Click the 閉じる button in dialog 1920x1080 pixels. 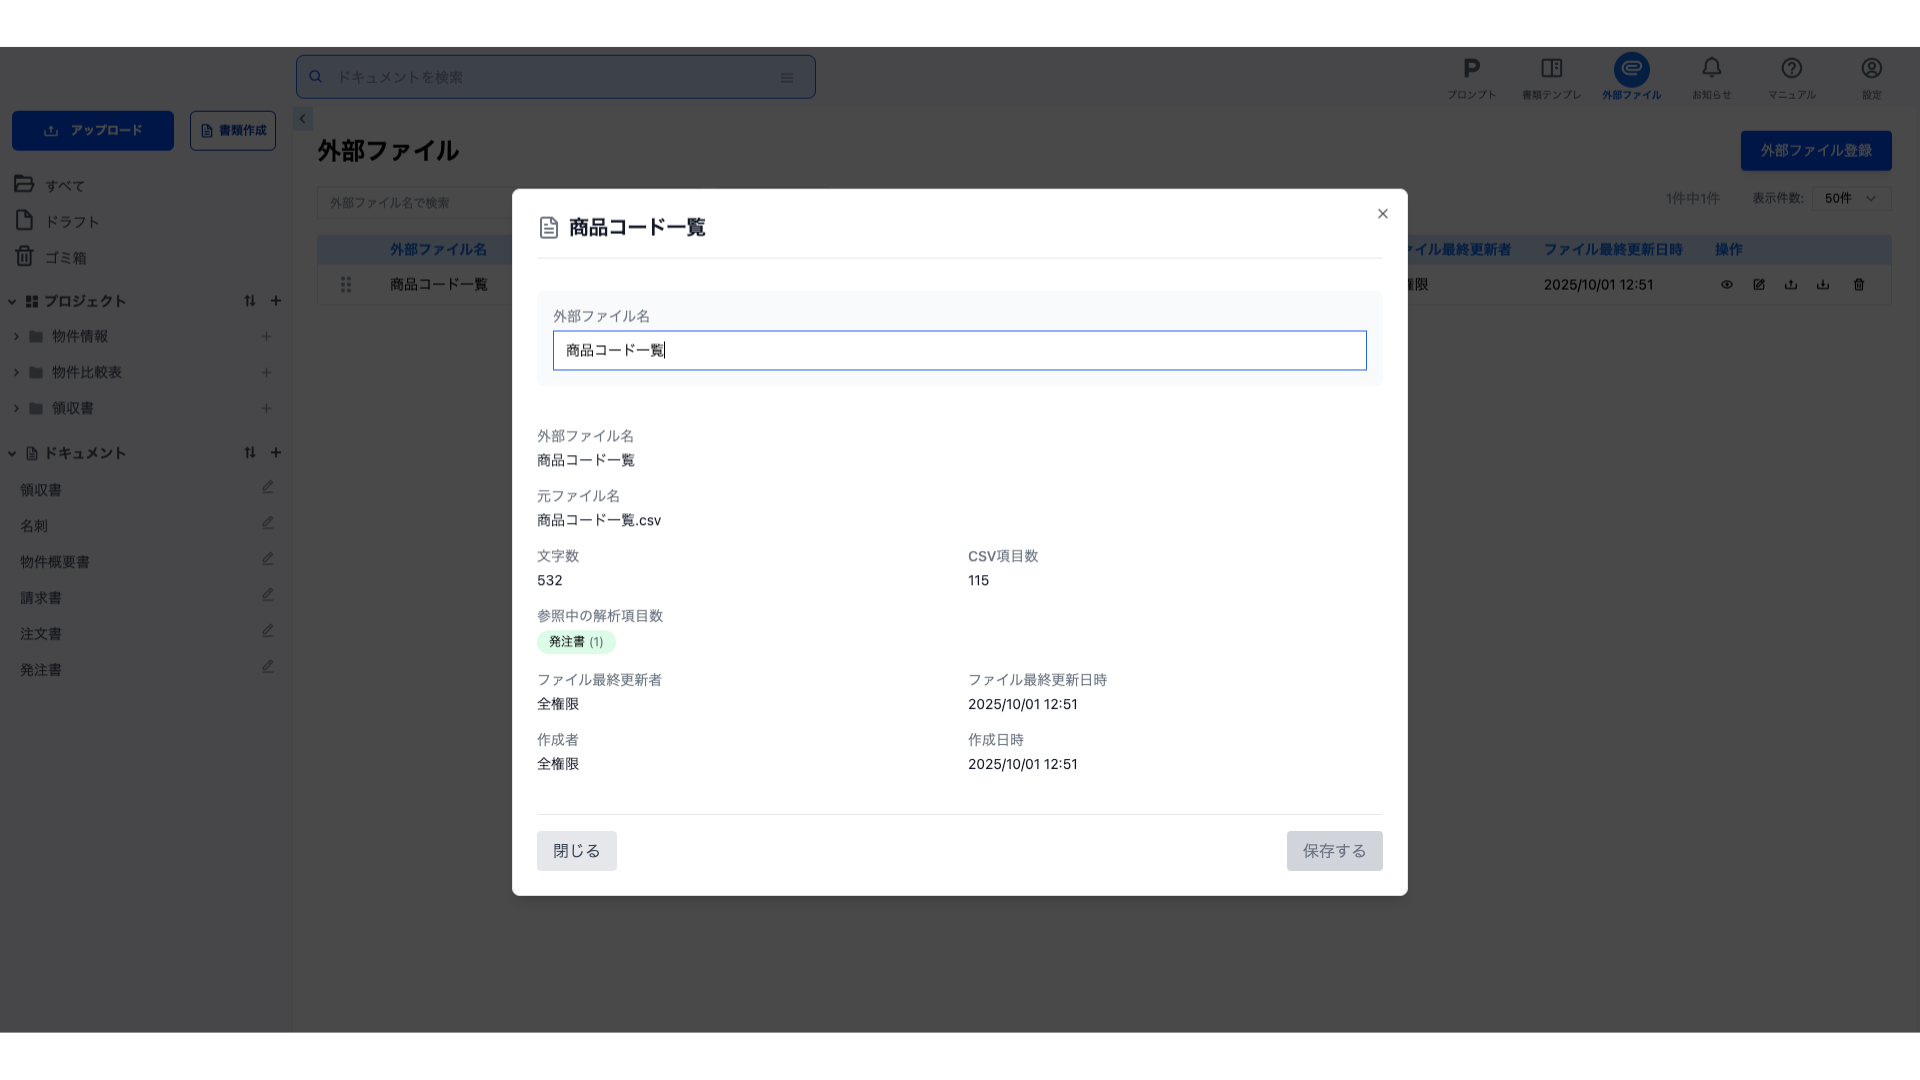pyautogui.click(x=576, y=851)
